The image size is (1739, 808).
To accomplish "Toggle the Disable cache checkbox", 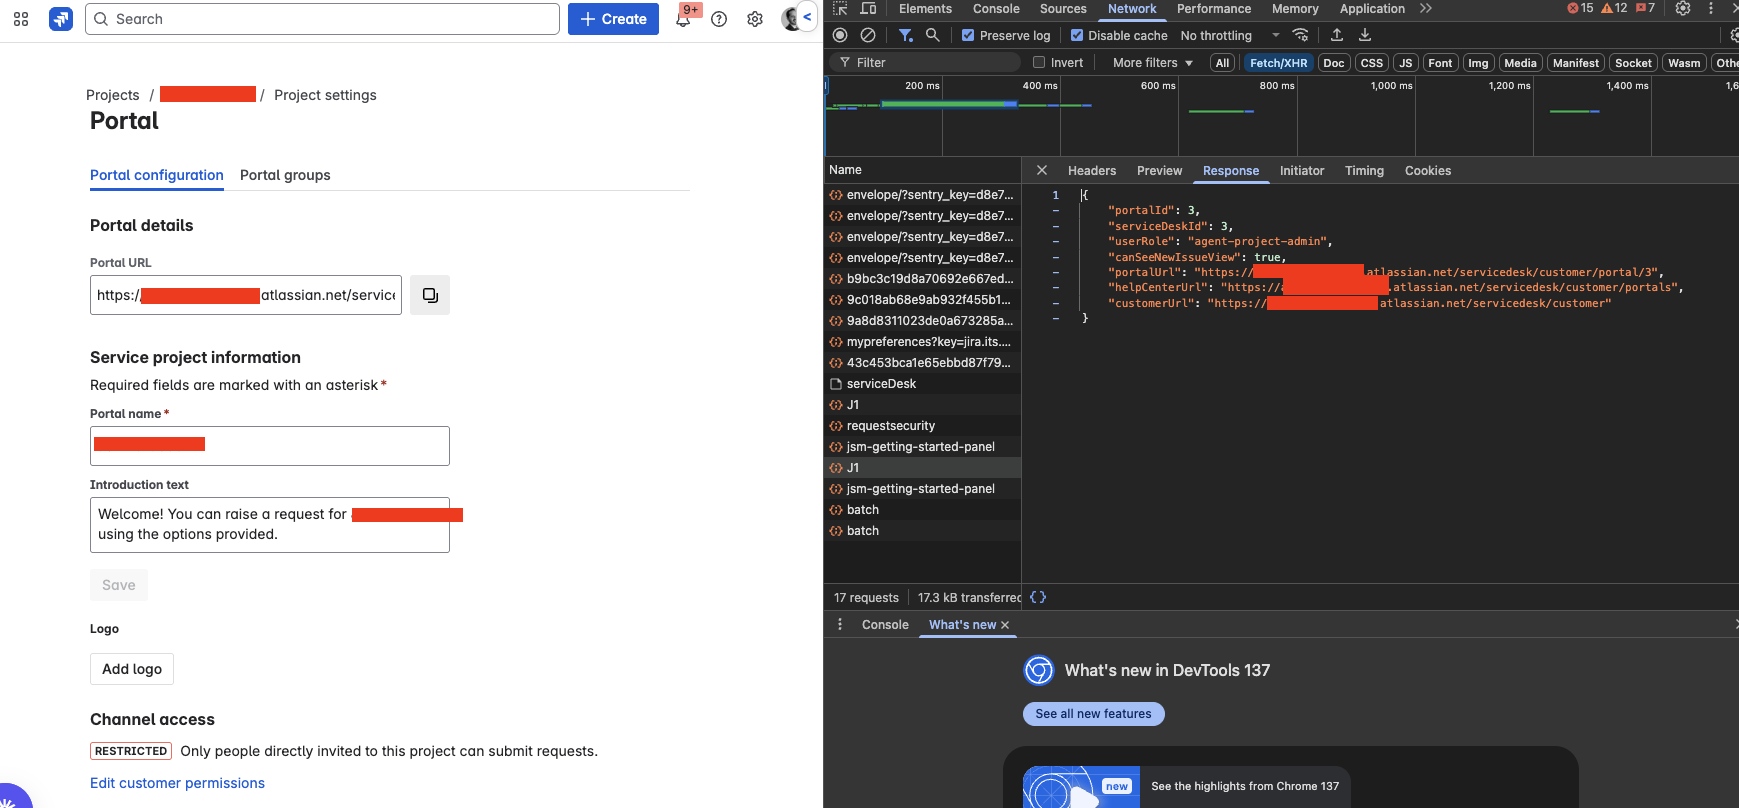I will 1077,35.
